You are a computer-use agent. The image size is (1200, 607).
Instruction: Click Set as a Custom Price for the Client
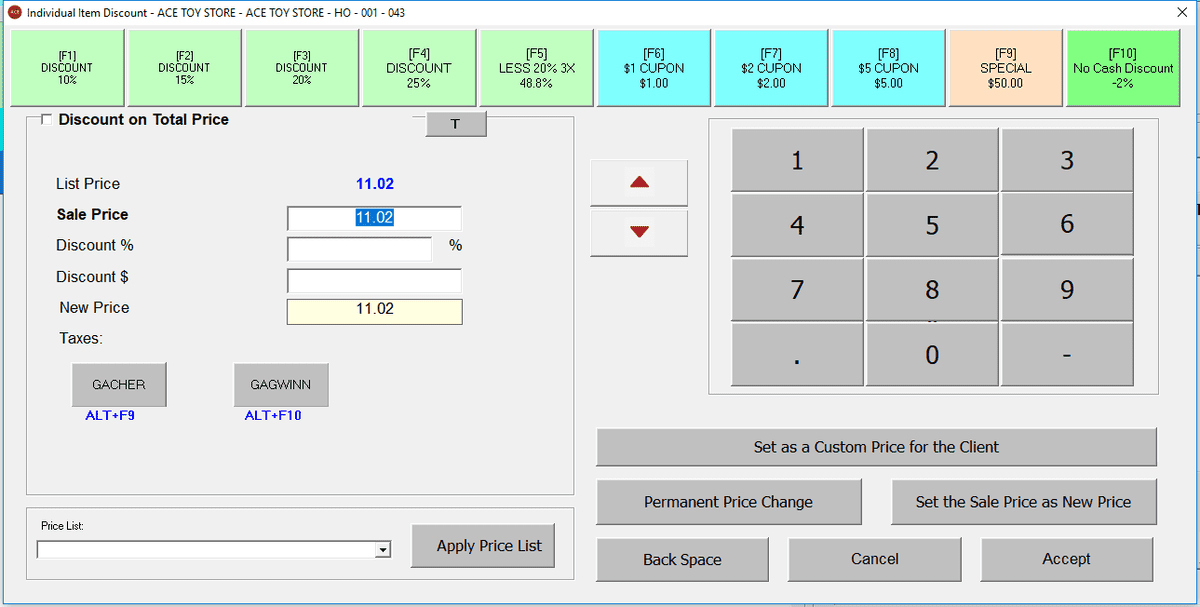click(x=877, y=447)
